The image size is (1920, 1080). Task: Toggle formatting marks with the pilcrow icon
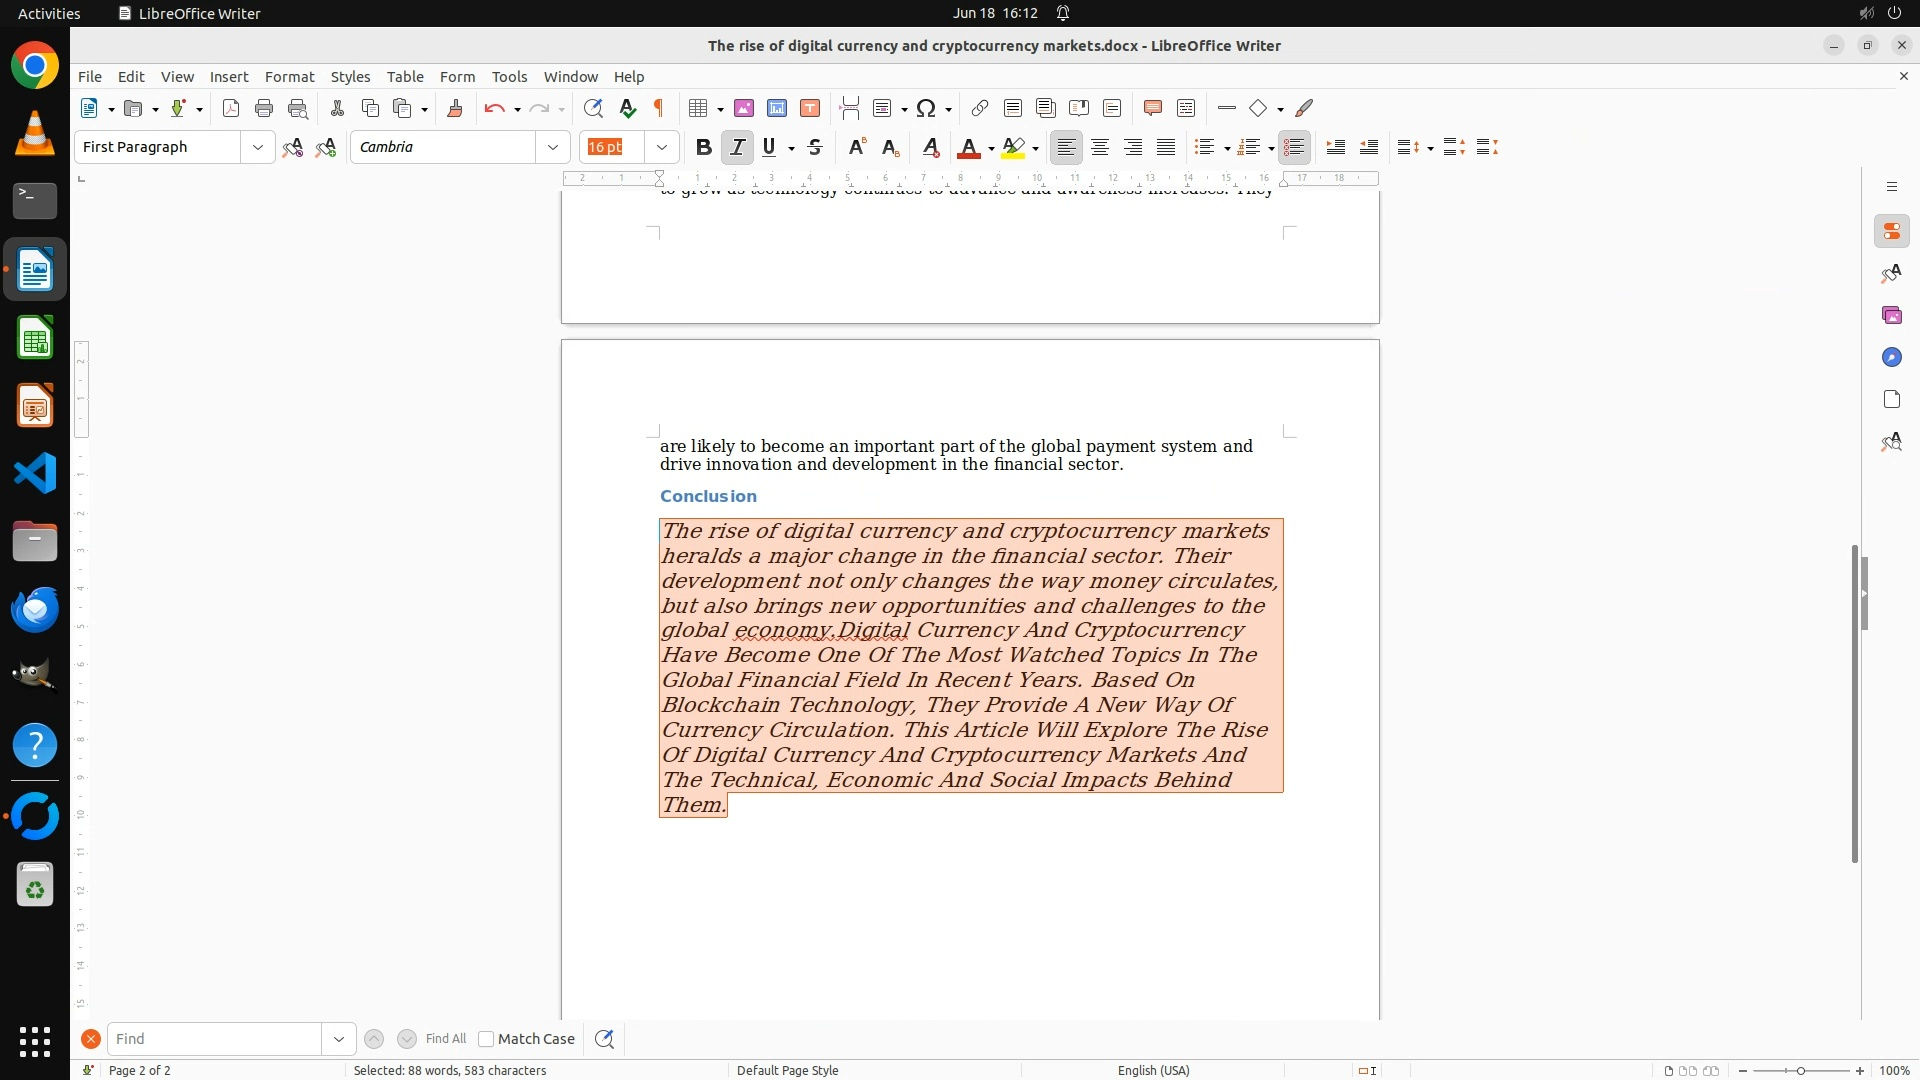pyautogui.click(x=659, y=108)
